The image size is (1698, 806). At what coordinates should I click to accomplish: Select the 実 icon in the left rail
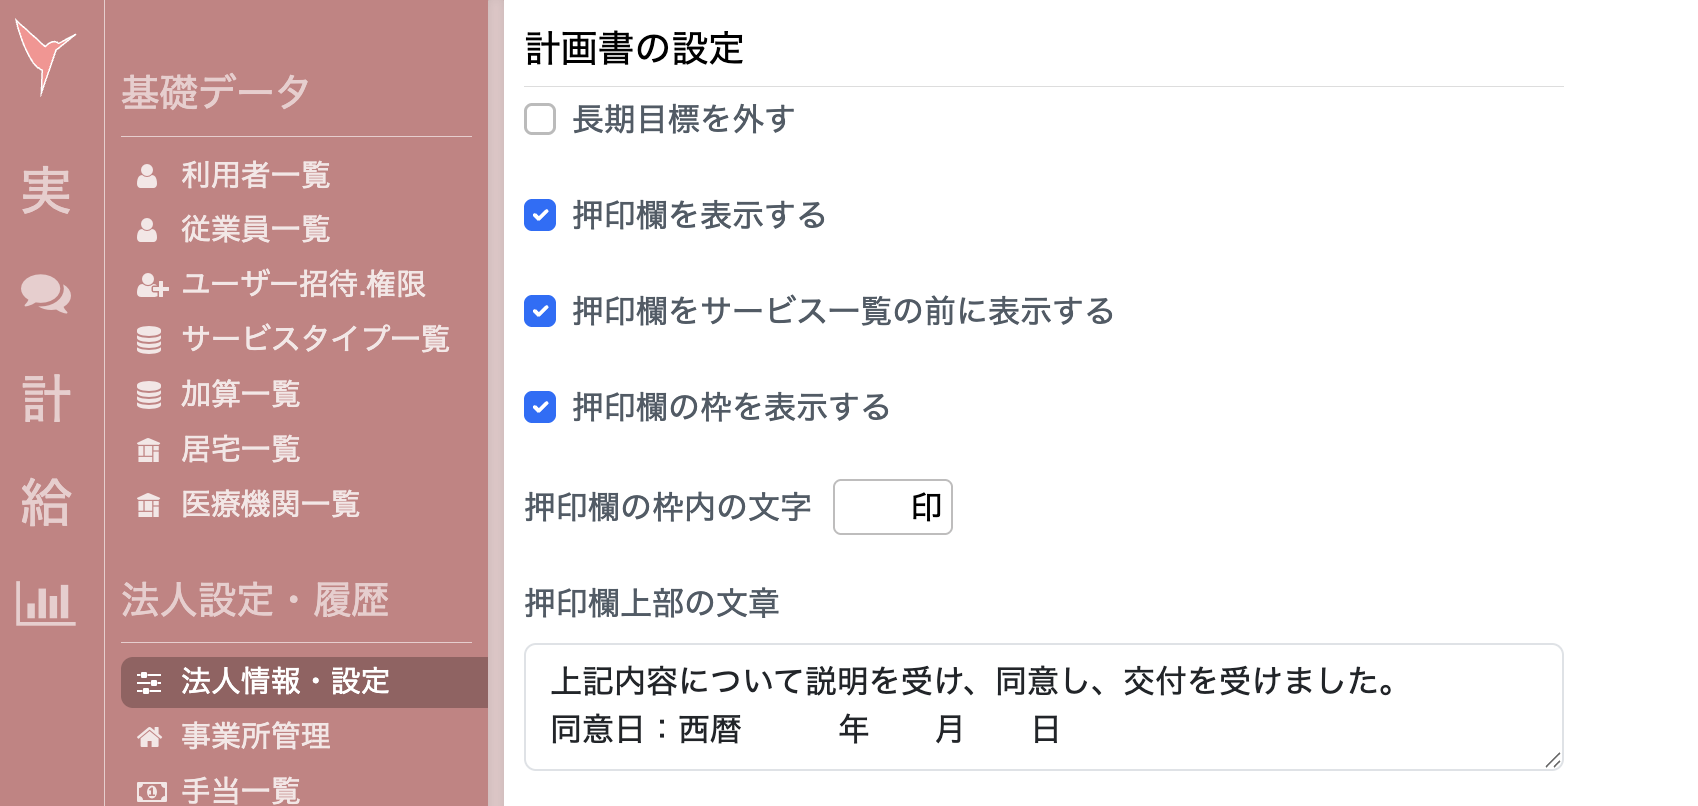coord(46,192)
